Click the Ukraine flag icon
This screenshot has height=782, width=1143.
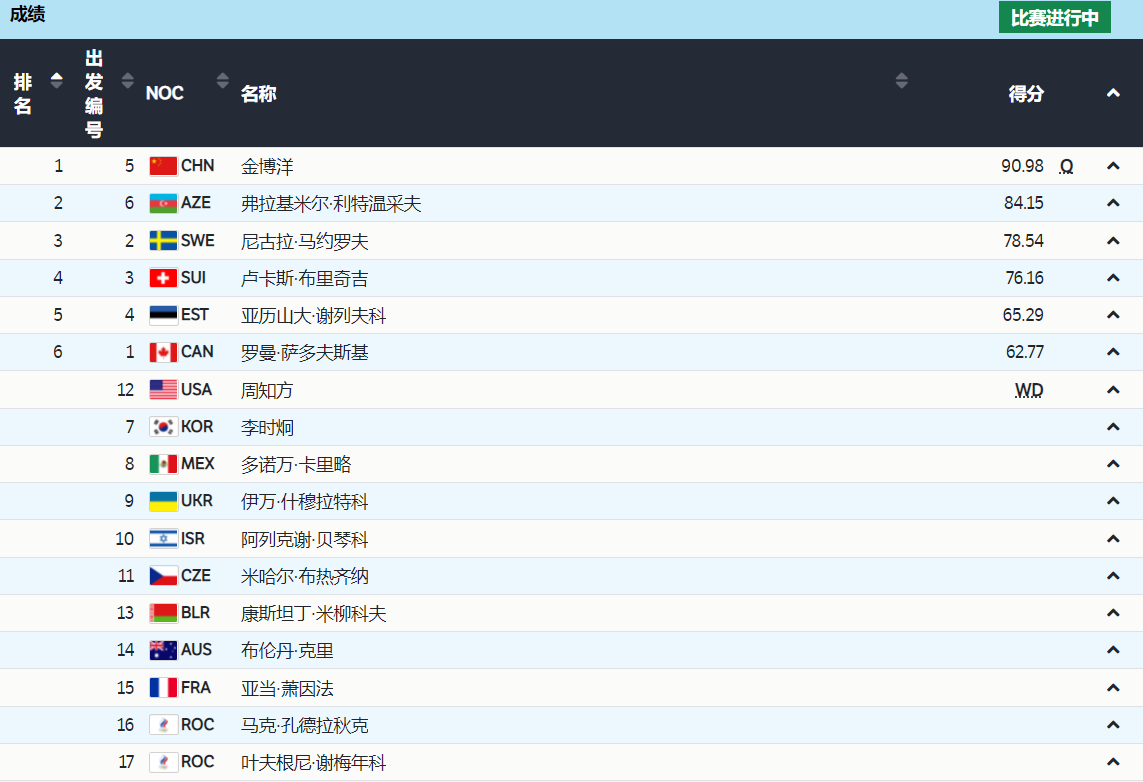pos(163,501)
